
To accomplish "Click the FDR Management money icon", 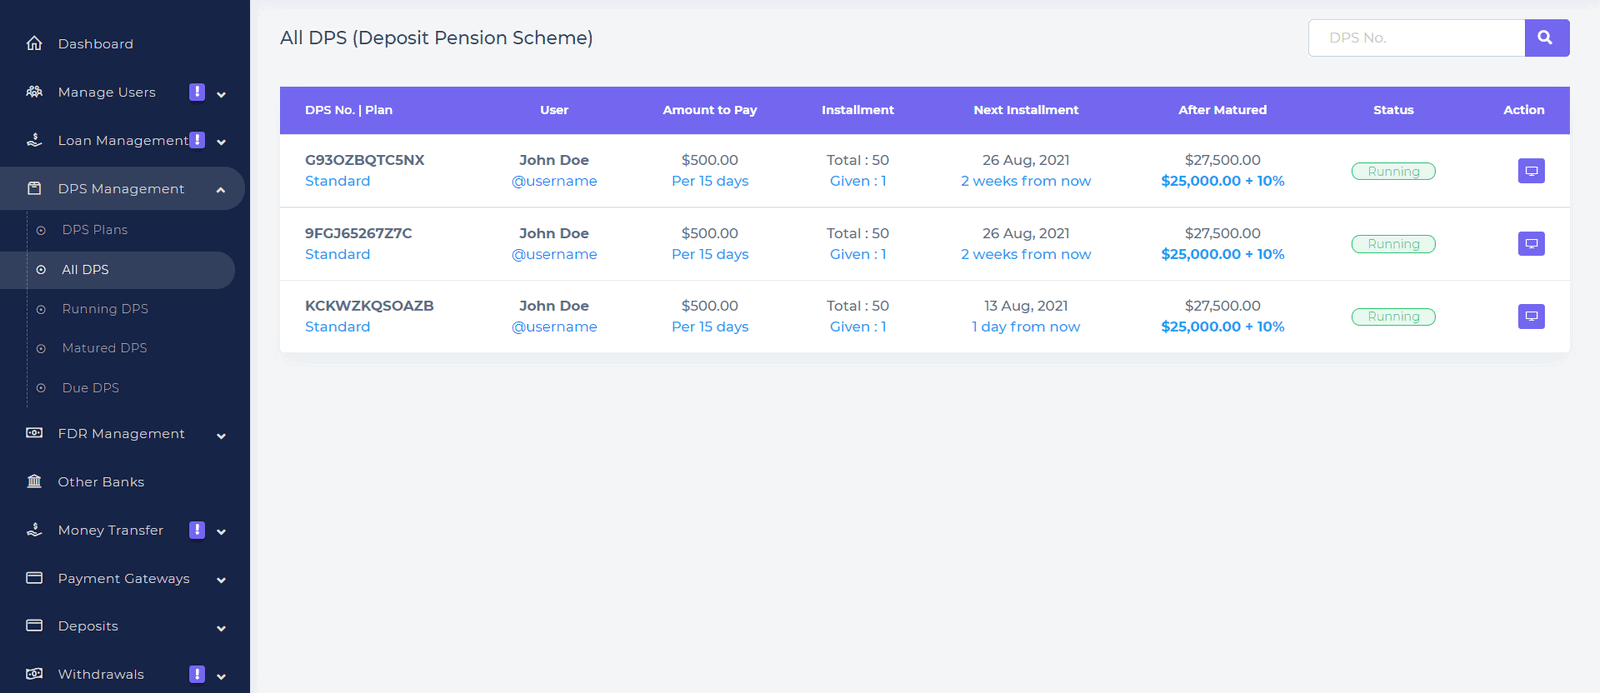I will coord(34,433).
